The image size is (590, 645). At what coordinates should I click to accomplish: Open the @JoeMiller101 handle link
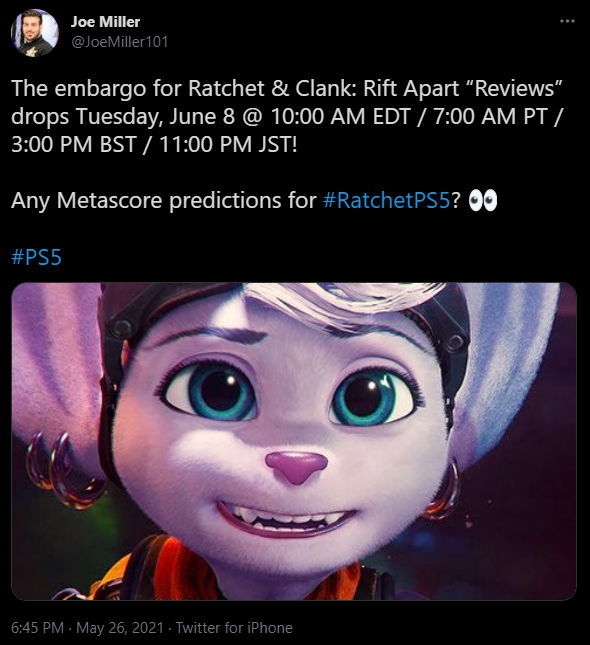pyautogui.click(x=120, y=42)
